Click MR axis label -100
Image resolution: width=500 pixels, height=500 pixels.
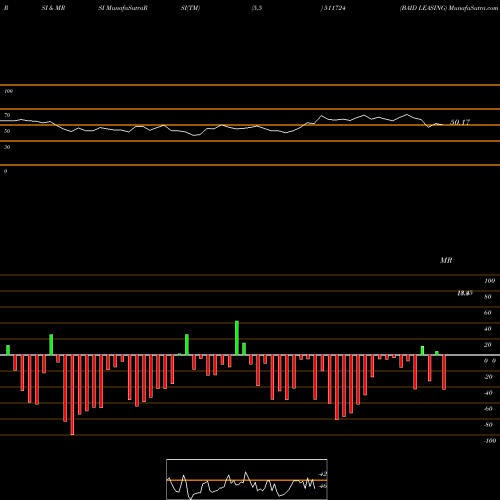[490, 441]
